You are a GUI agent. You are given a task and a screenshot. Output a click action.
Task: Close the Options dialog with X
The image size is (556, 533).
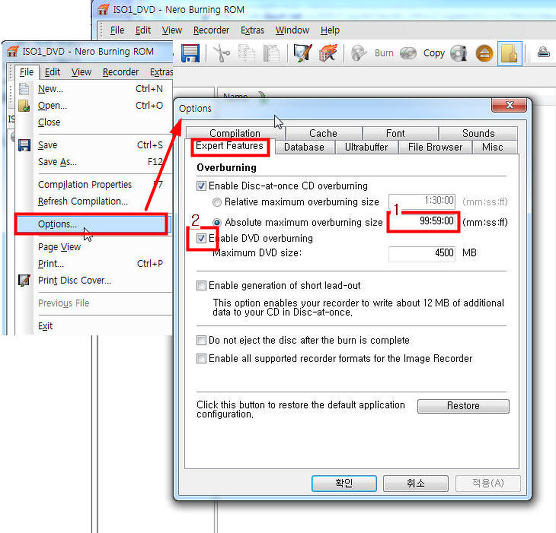(x=509, y=105)
